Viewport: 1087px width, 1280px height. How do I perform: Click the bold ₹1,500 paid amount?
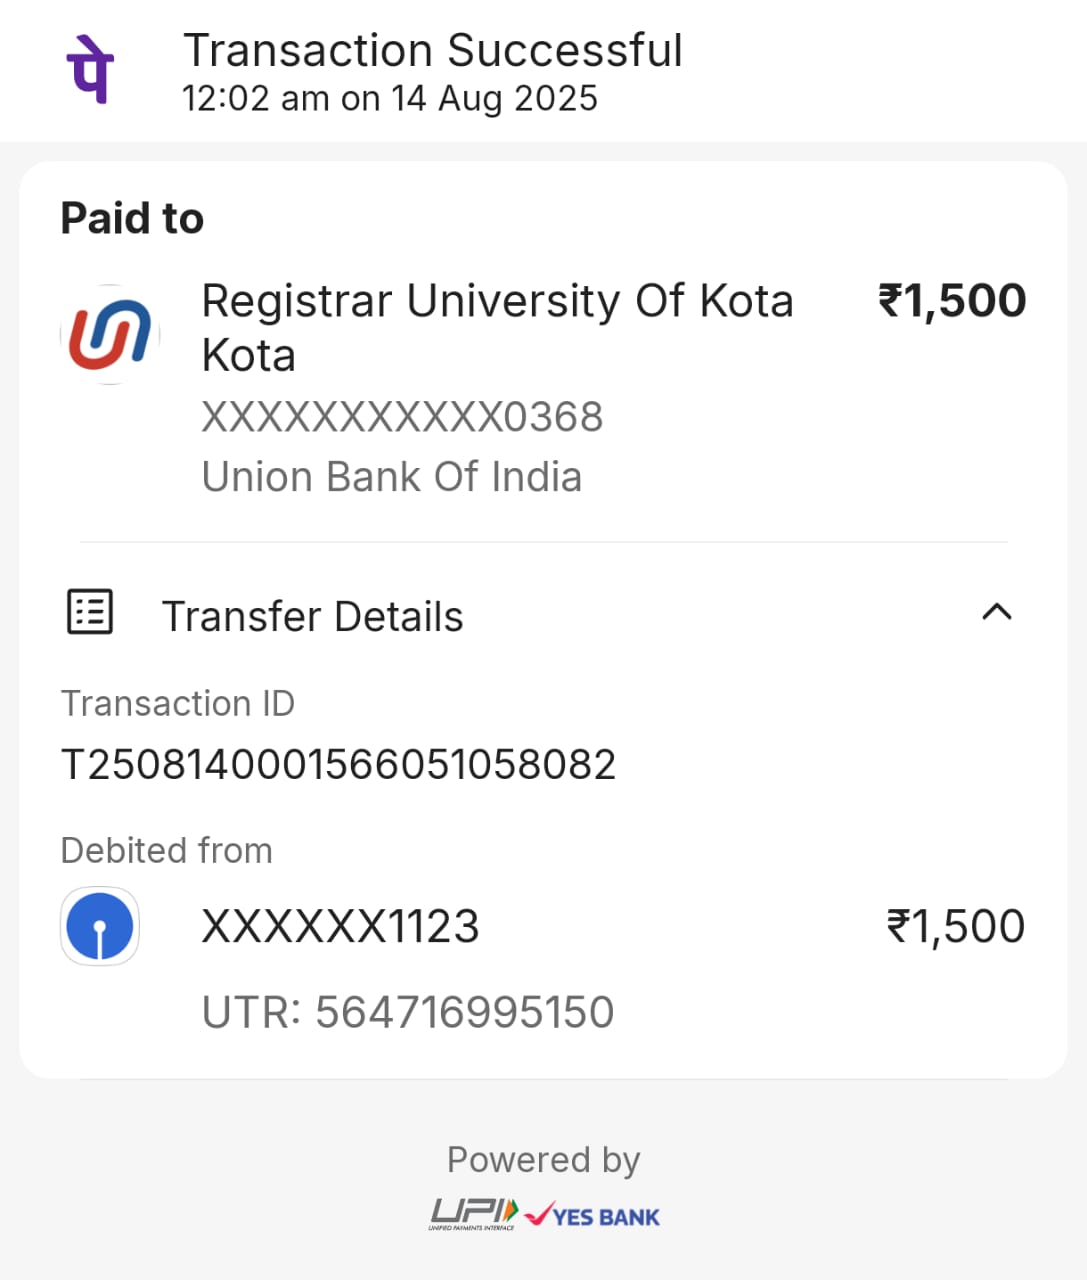951,301
